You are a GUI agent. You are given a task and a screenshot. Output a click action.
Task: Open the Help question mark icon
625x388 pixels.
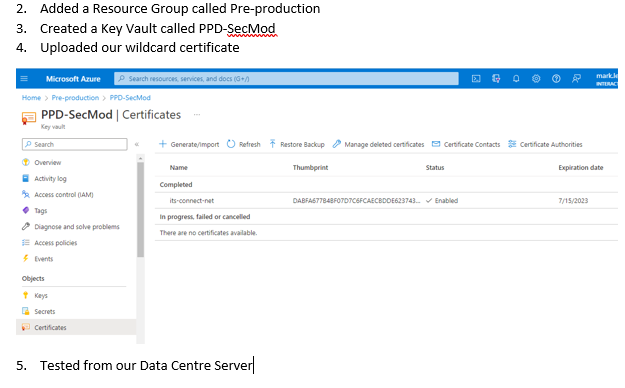tap(556, 79)
